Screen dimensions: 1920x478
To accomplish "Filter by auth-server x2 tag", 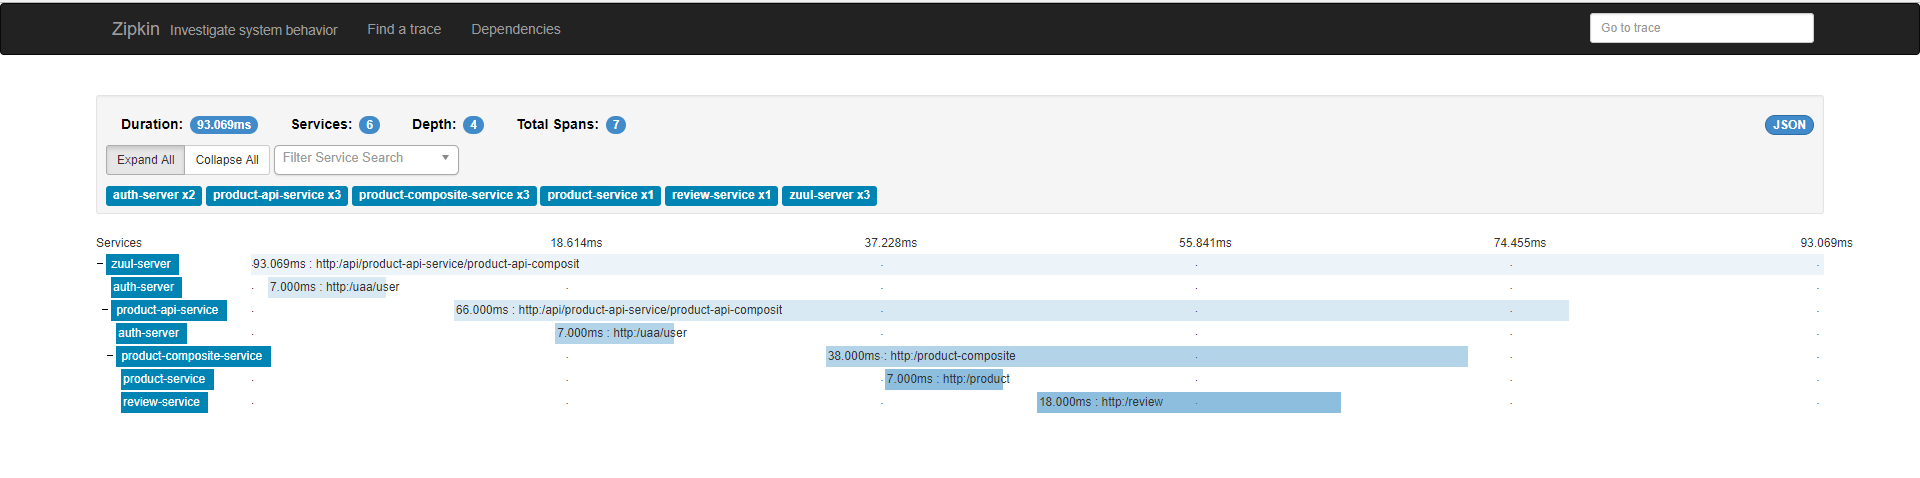I will (x=154, y=195).
